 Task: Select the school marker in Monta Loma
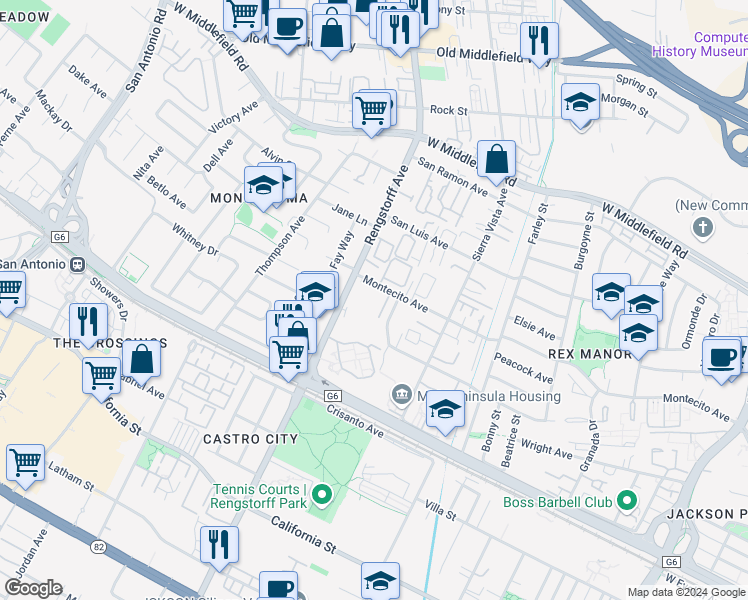tap(264, 186)
